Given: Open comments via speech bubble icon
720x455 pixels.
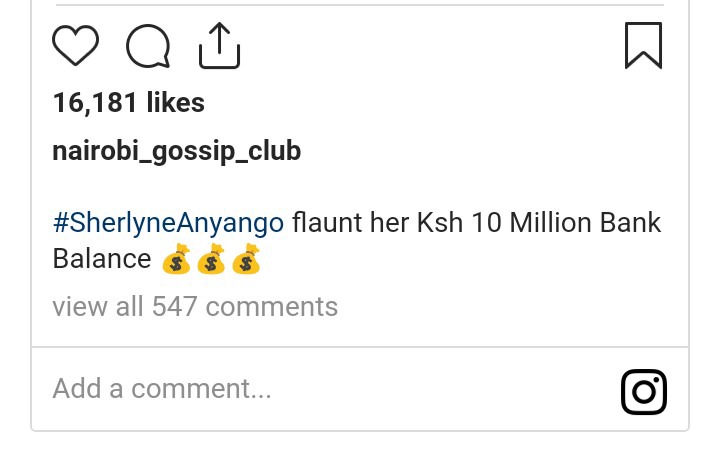Looking at the screenshot, I should 148,46.
